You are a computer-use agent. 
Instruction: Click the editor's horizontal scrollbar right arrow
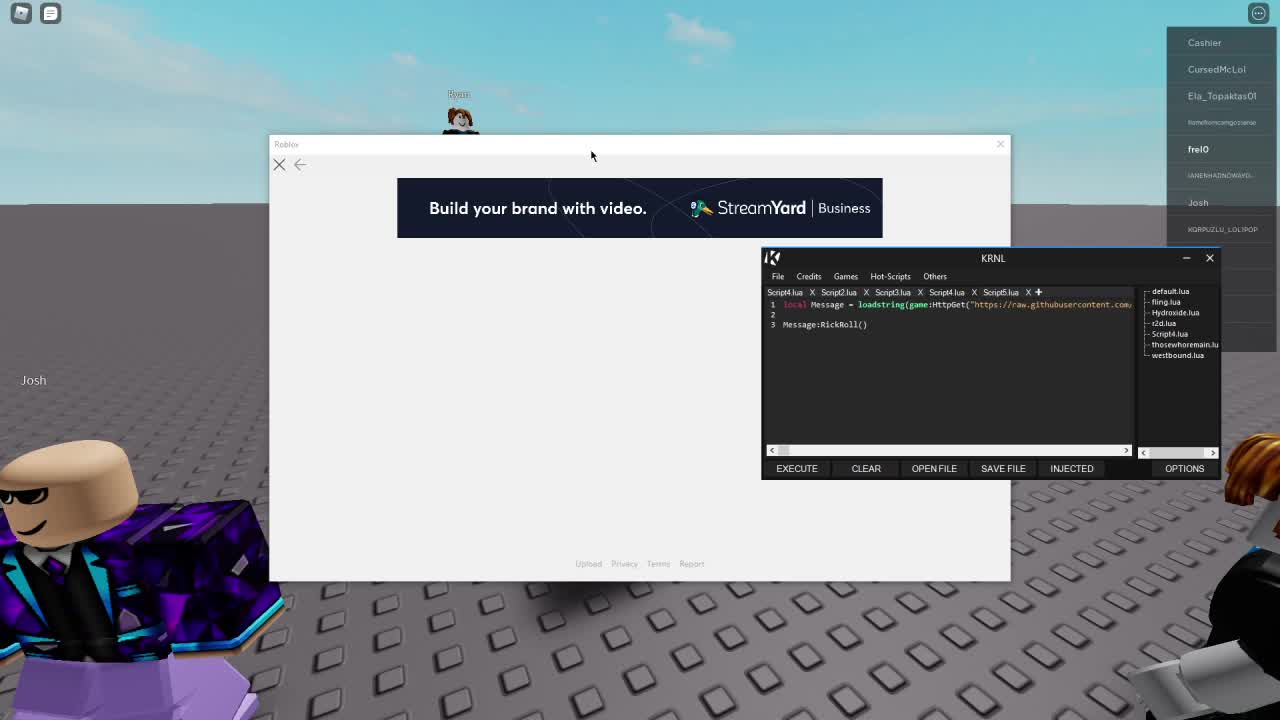(x=1126, y=451)
